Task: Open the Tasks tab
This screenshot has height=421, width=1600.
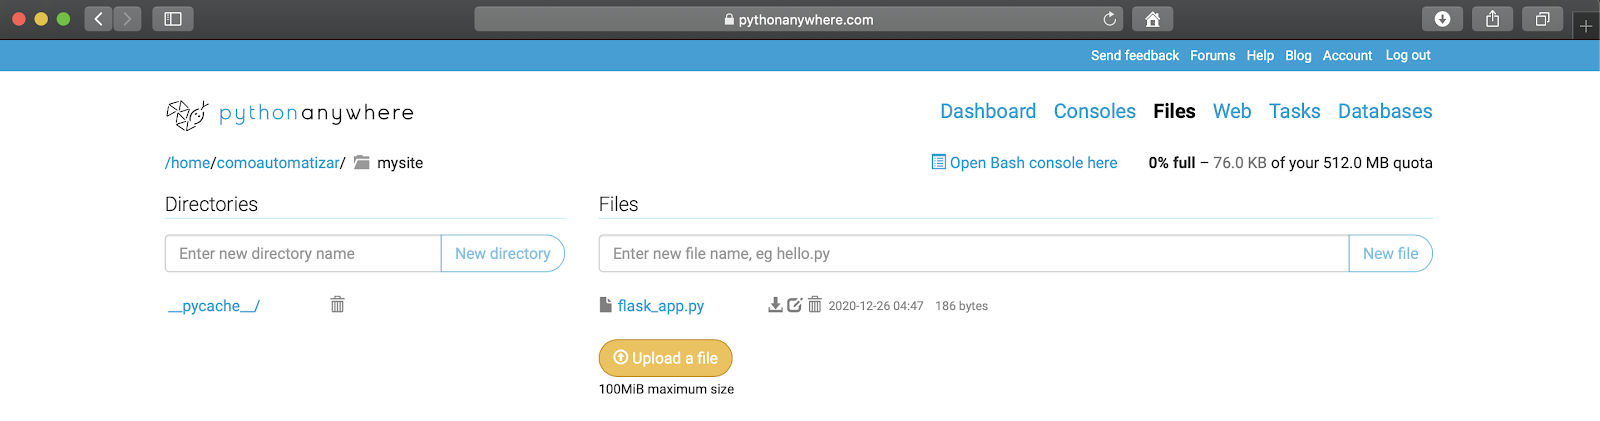Action: (x=1295, y=111)
